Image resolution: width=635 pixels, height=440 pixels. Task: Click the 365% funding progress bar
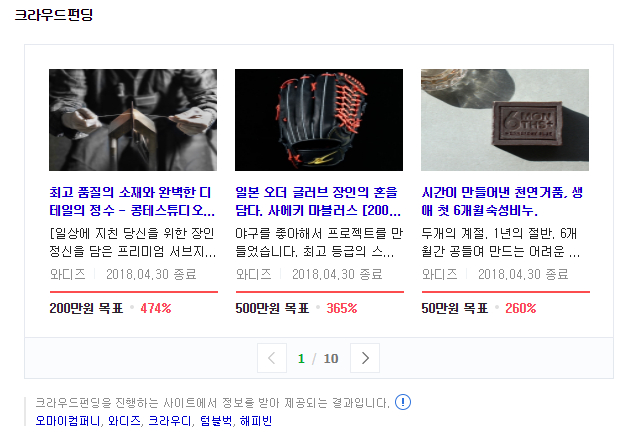point(320,291)
